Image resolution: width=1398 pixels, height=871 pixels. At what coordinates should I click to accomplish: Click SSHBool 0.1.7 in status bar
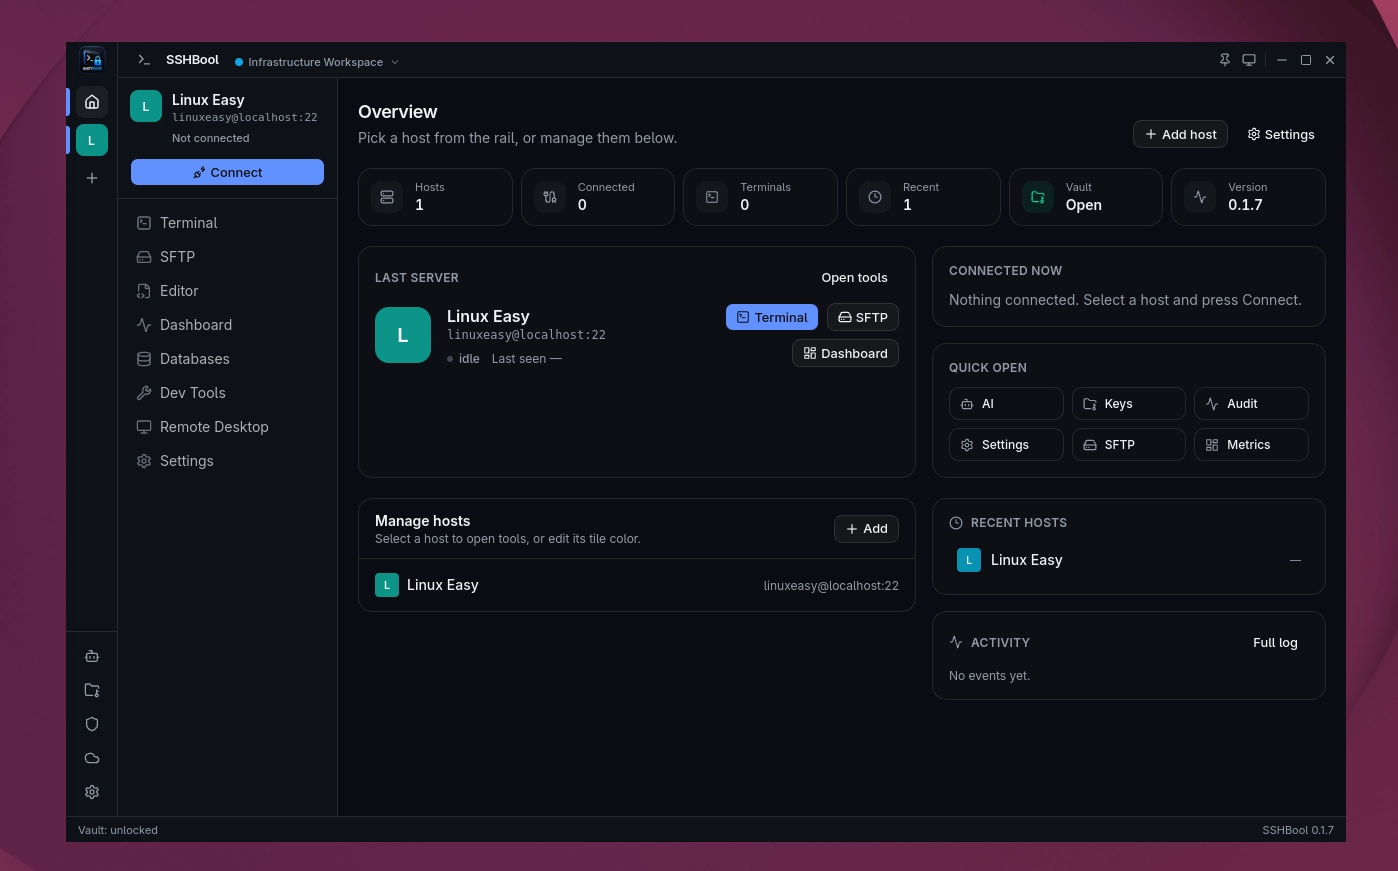1298,830
